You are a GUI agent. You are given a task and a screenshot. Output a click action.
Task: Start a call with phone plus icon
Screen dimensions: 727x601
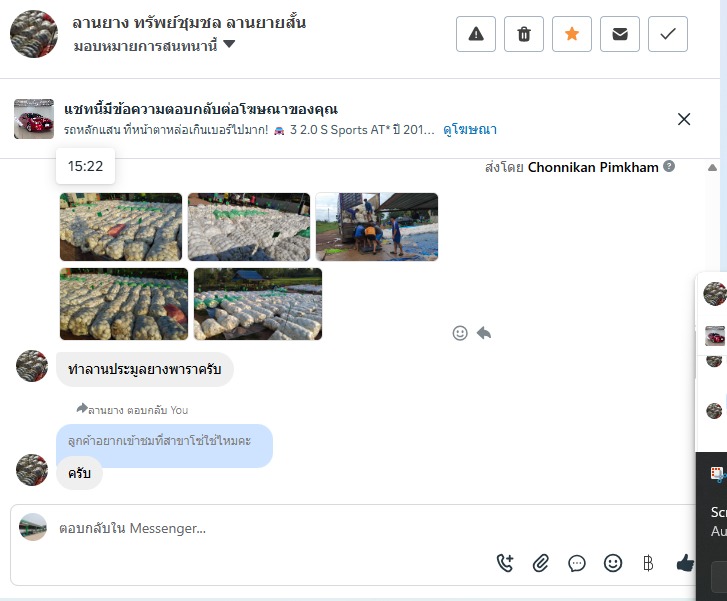(x=505, y=563)
